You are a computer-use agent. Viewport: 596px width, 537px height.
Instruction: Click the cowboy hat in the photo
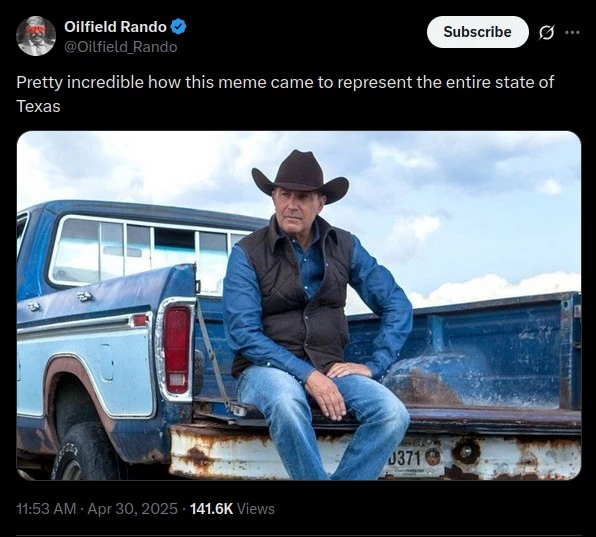tap(300, 177)
